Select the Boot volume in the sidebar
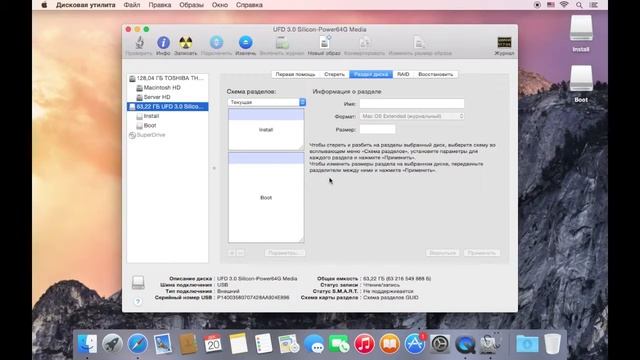 [167, 125]
